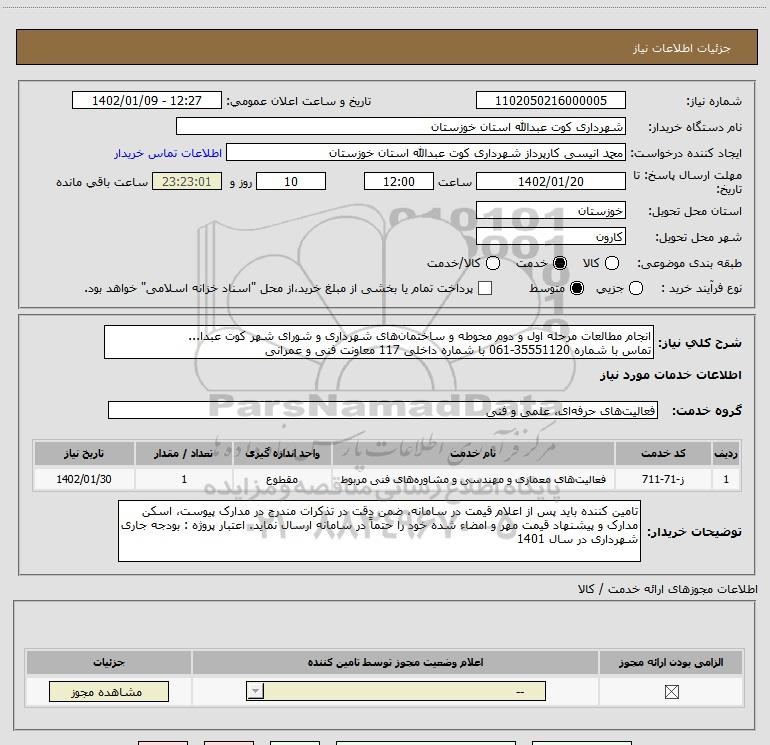Click the need date cell 1402/01/30
770x745 pixels.
(x=84, y=479)
